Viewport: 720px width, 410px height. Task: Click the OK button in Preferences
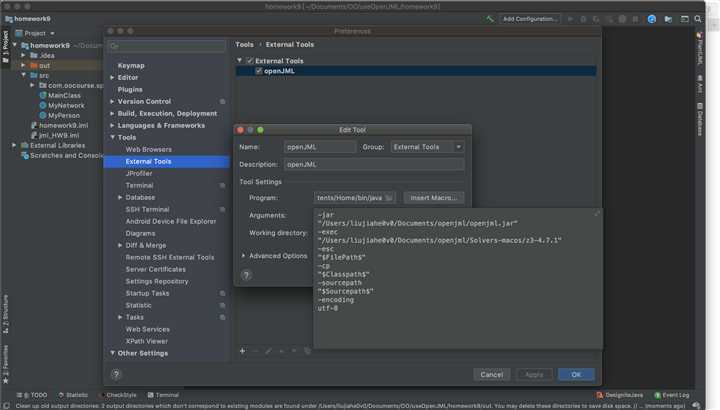[576, 375]
